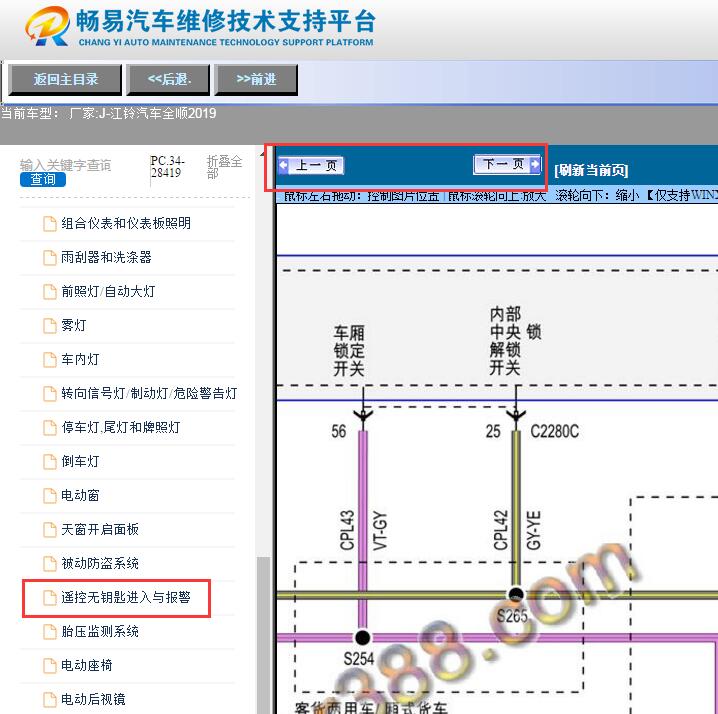
Task: Select the 电动窗 tree item
Action: tap(80, 496)
